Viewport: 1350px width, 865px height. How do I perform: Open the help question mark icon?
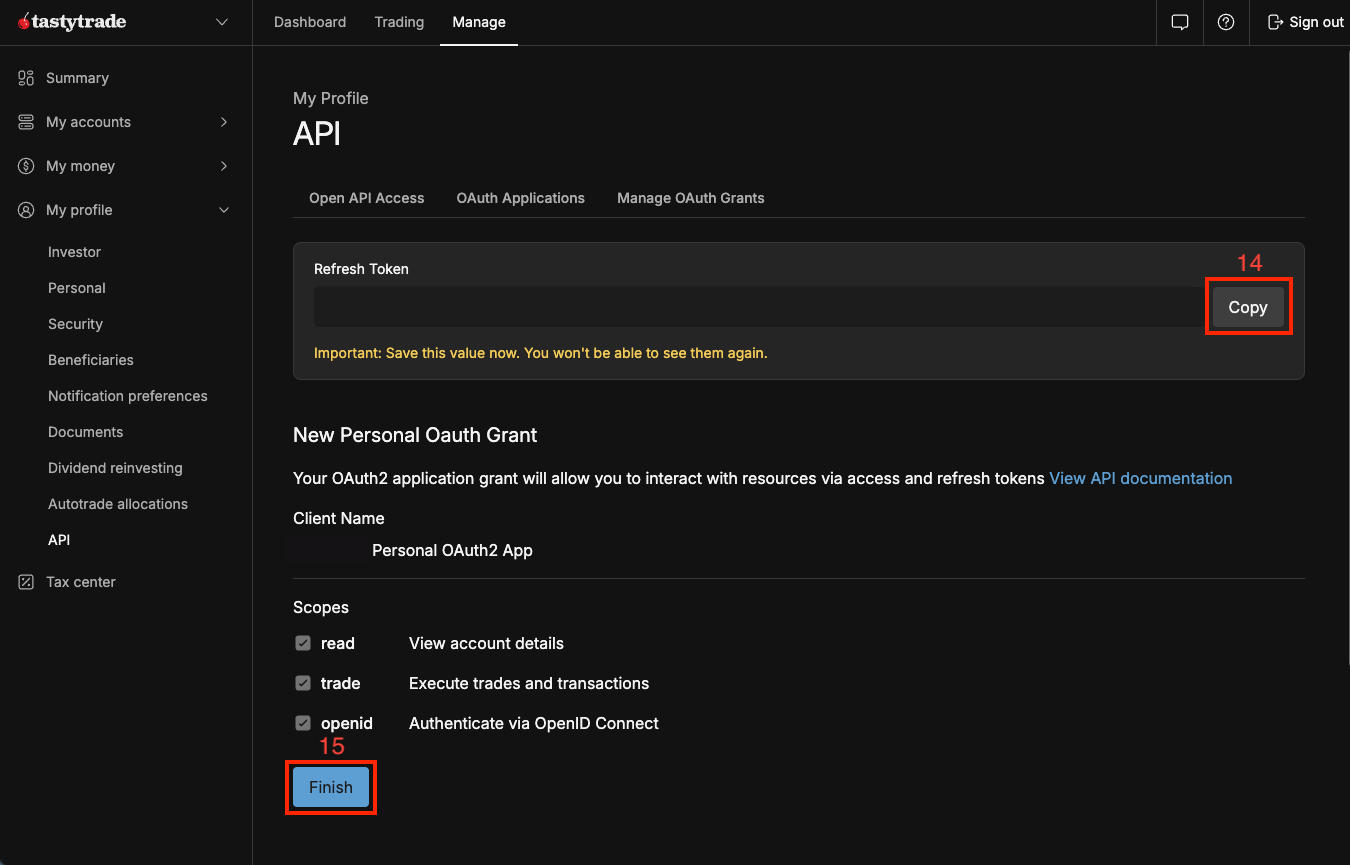[1226, 22]
